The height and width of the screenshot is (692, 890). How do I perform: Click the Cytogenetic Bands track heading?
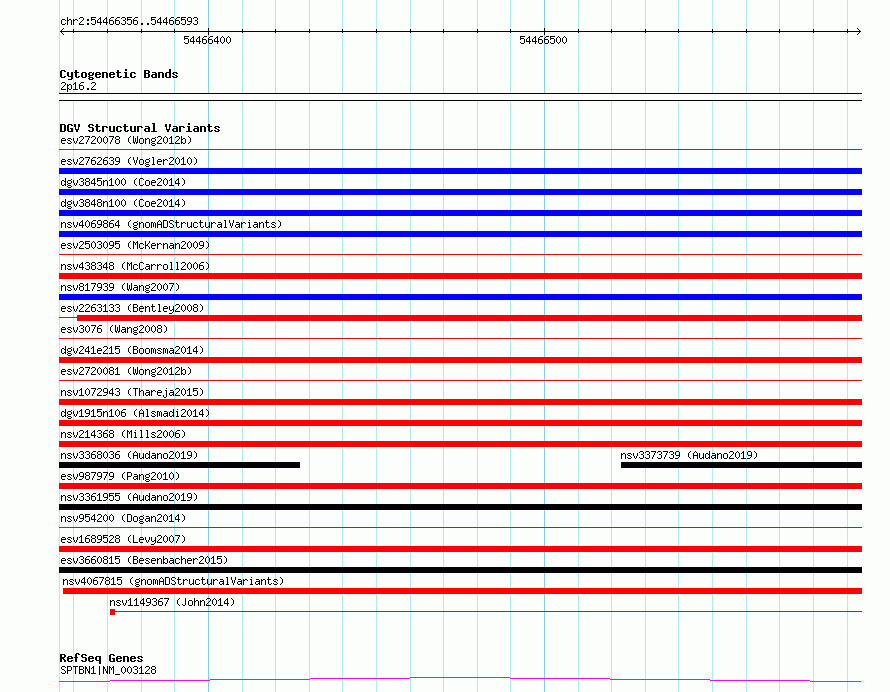point(119,74)
